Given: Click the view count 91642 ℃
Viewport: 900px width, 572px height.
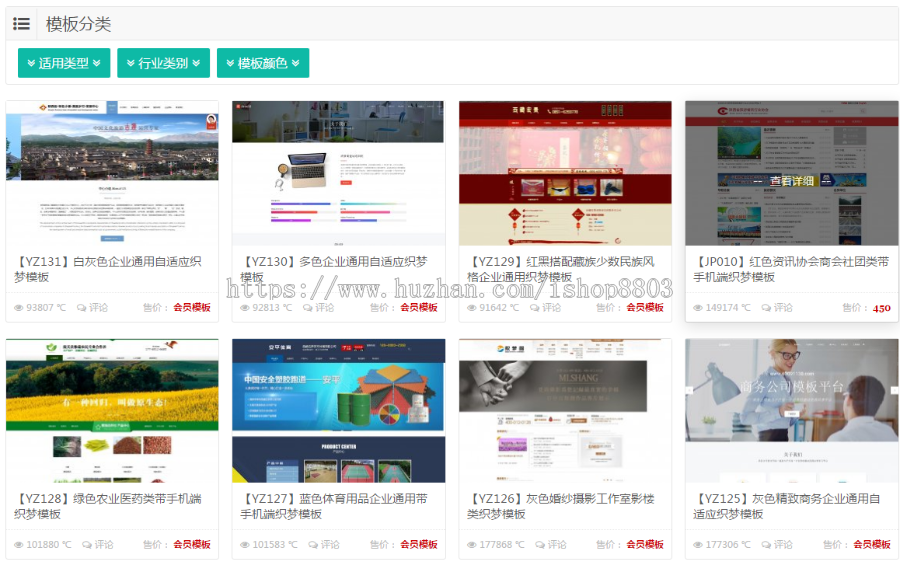Looking at the screenshot, I should pyautogui.click(x=499, y=308).
